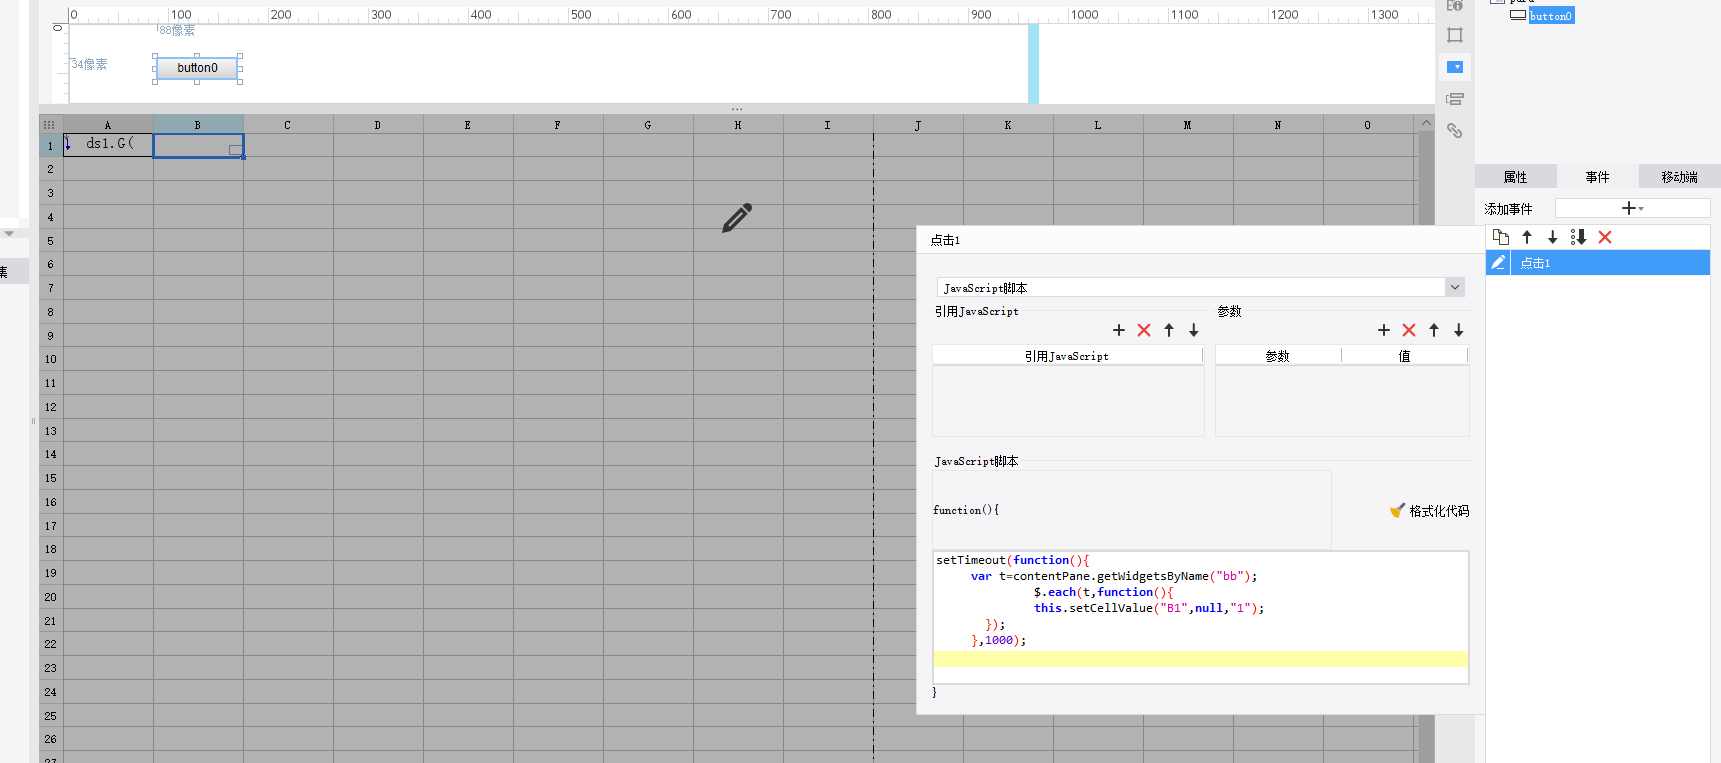Screen dimensions: 1721x763
Task: Switch to the 事件 tab
Action: click(x=1598, y=176)
